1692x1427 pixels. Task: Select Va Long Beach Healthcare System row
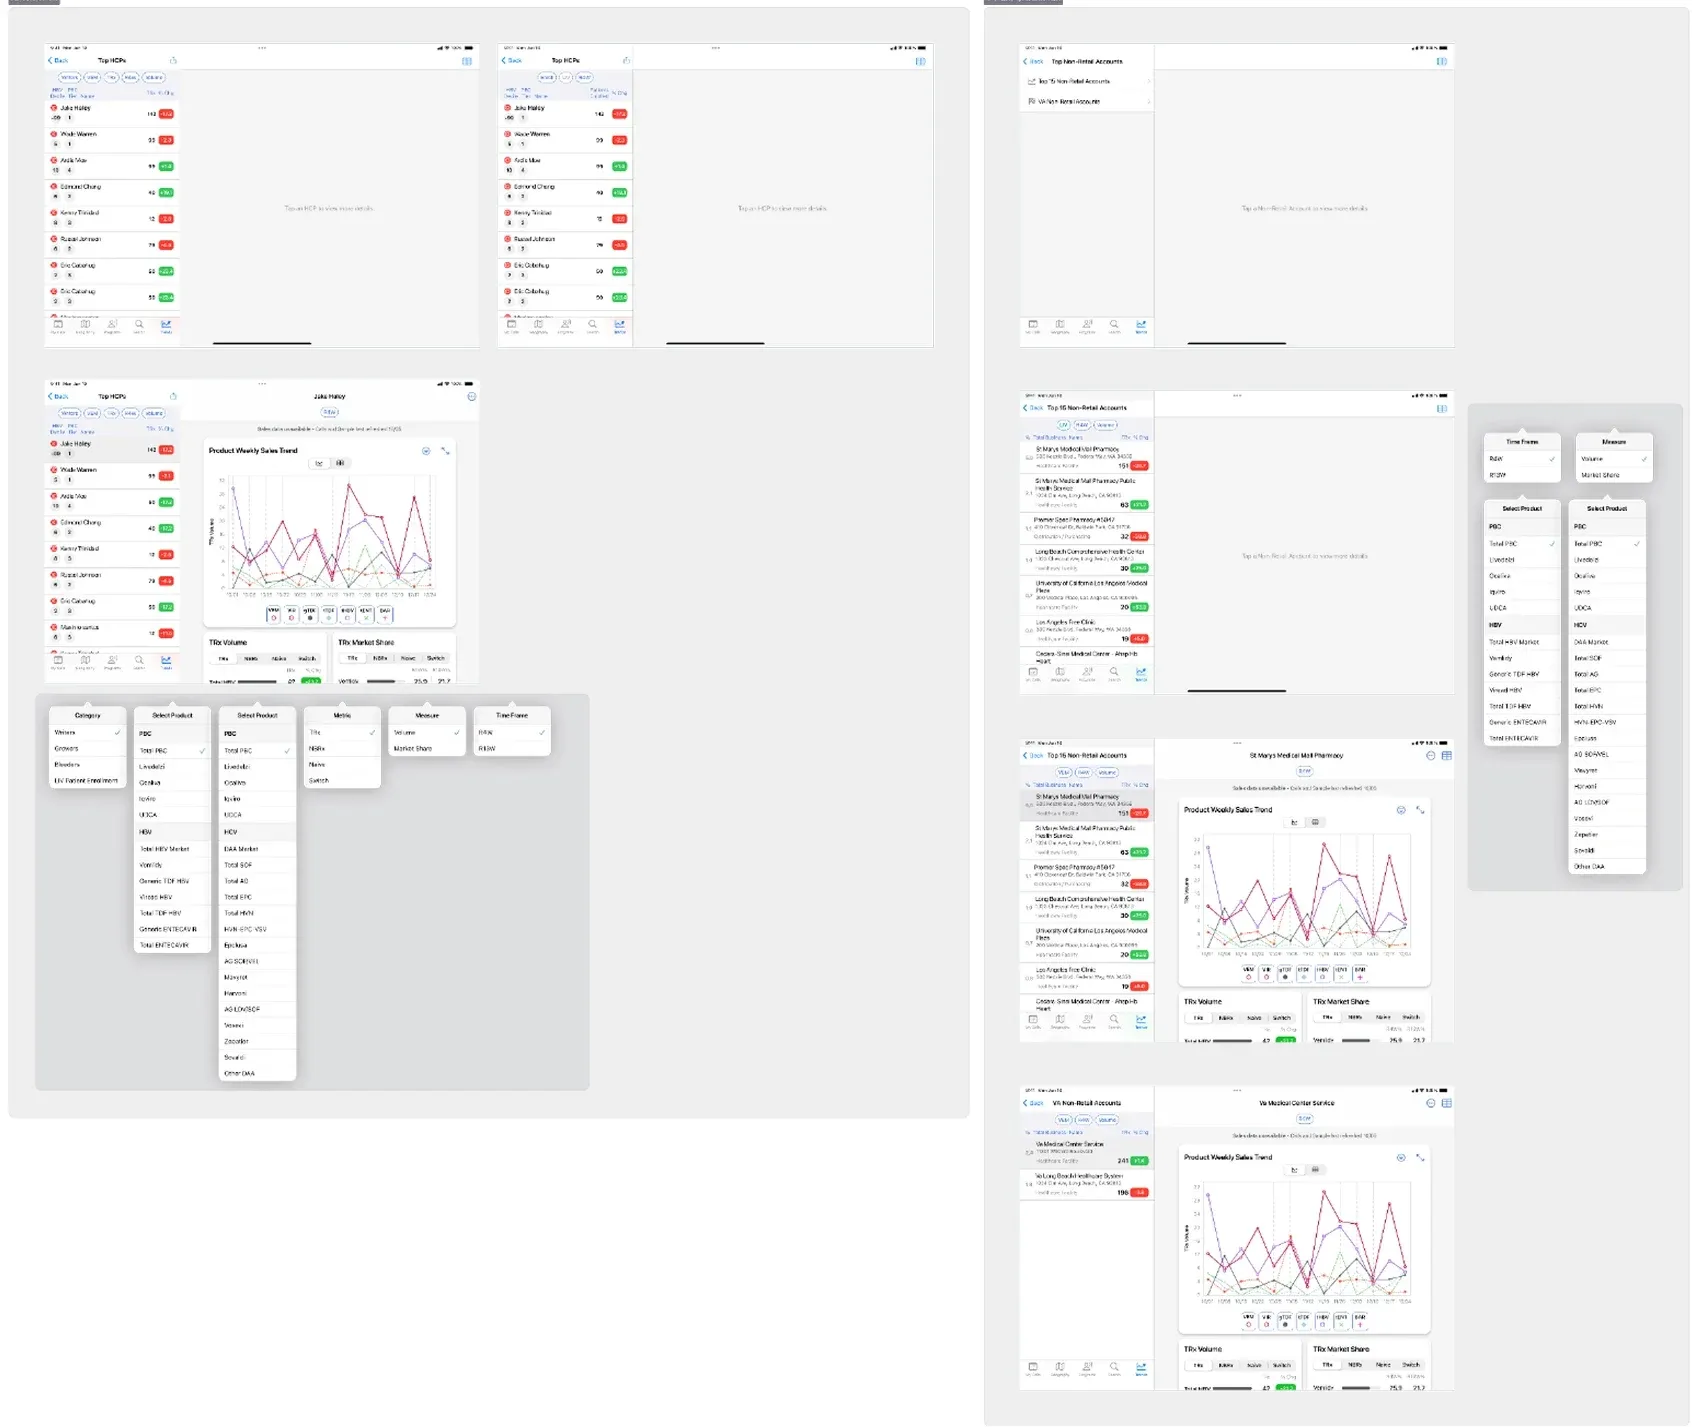(1087, 1183)
